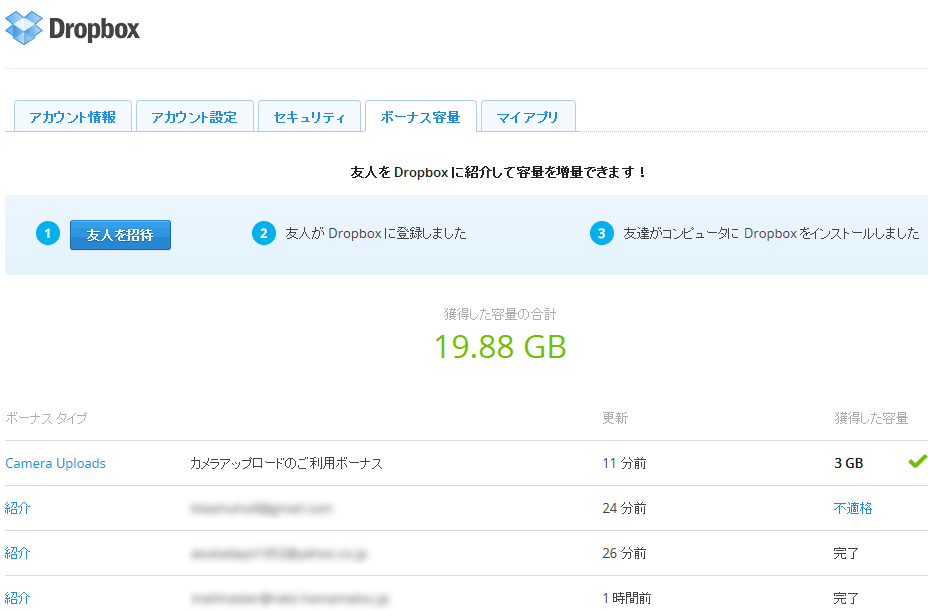Click the green checkmark beside 3 GB
The height and width of the screenshot is (610, 928).
click(918, 461)
